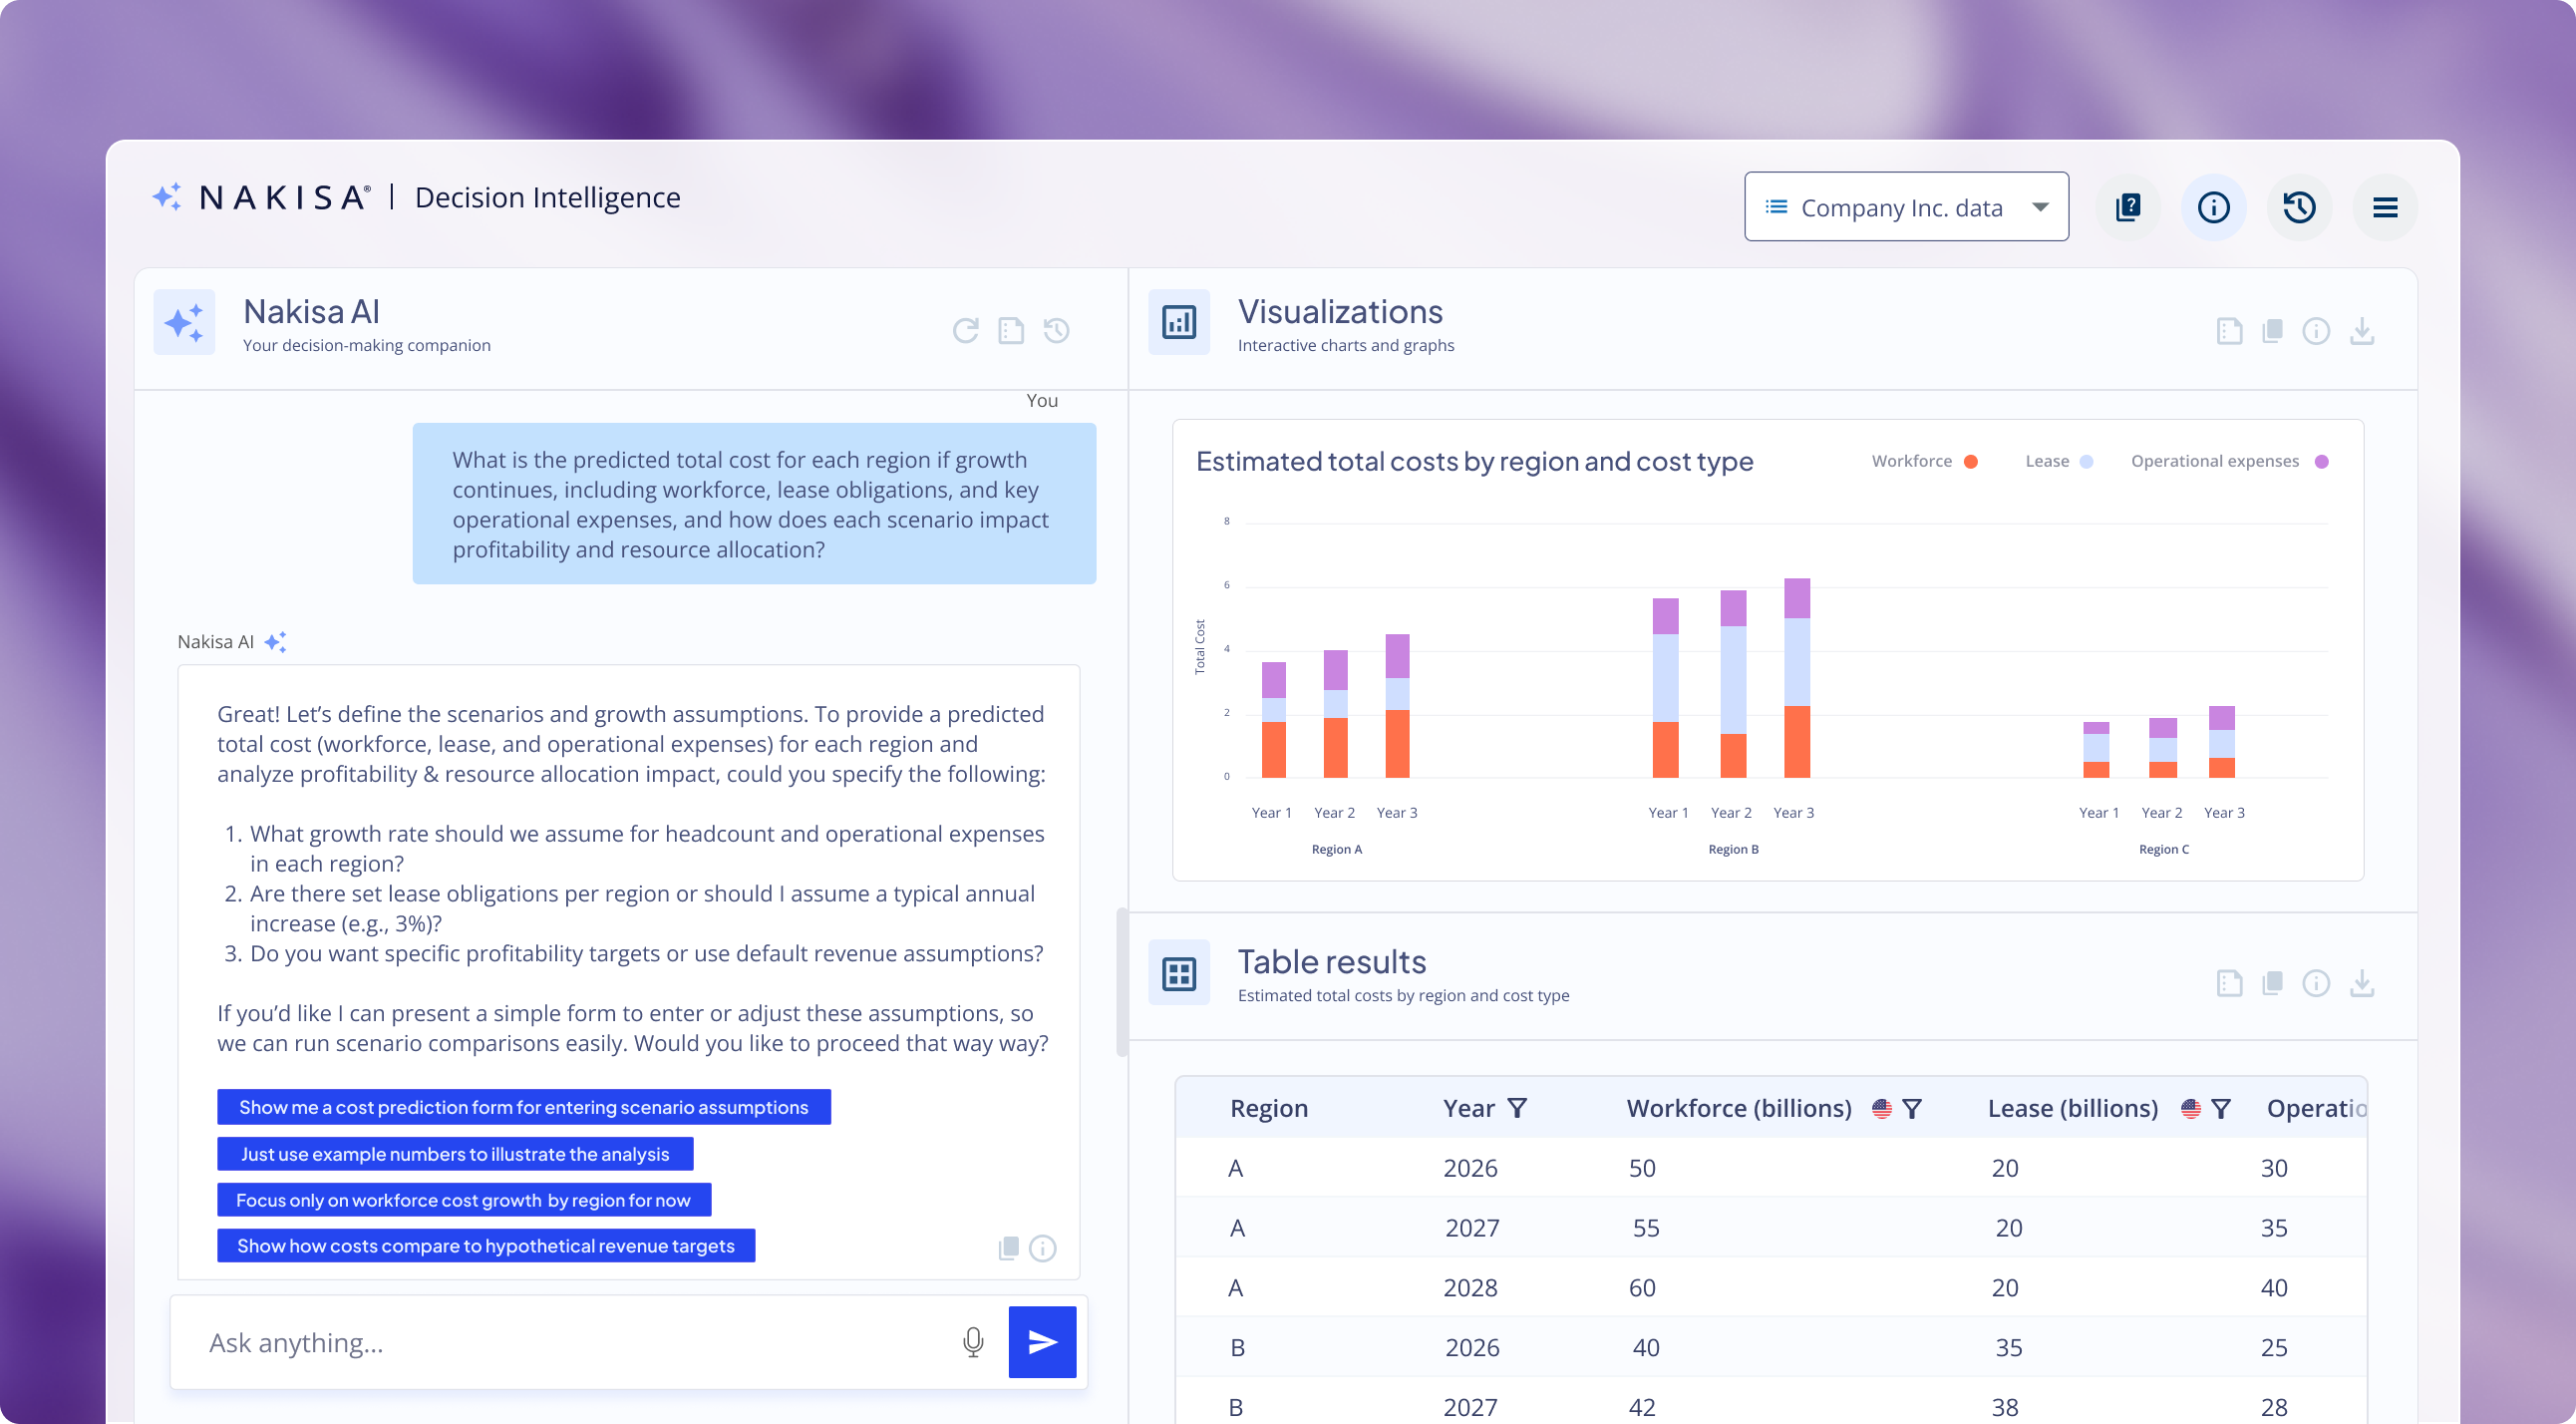This screenshot has height=1424, width=2576.
Task: Open the Year column filter
Action: (x=1518, y=1108)
